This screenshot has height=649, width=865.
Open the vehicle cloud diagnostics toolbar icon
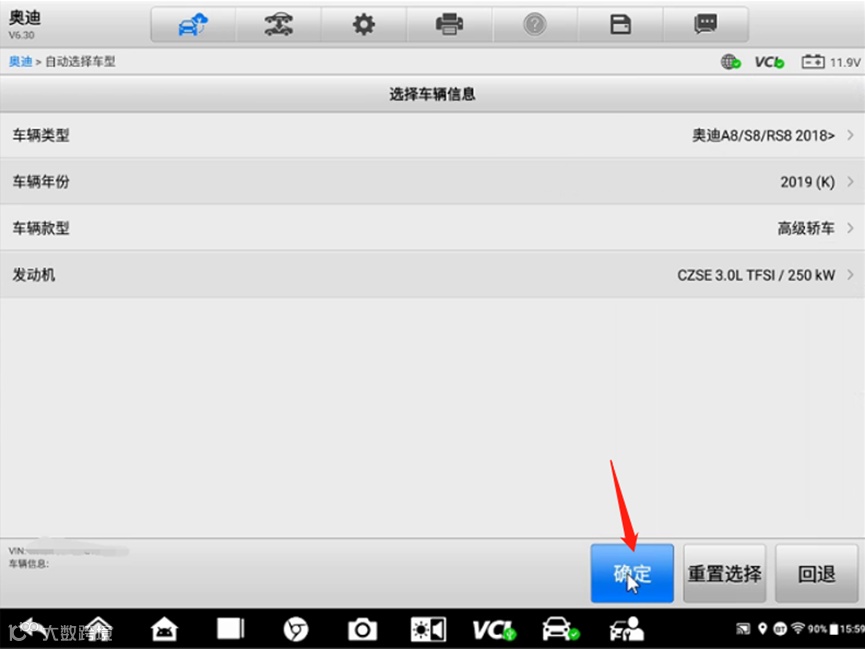click(193, 25)
